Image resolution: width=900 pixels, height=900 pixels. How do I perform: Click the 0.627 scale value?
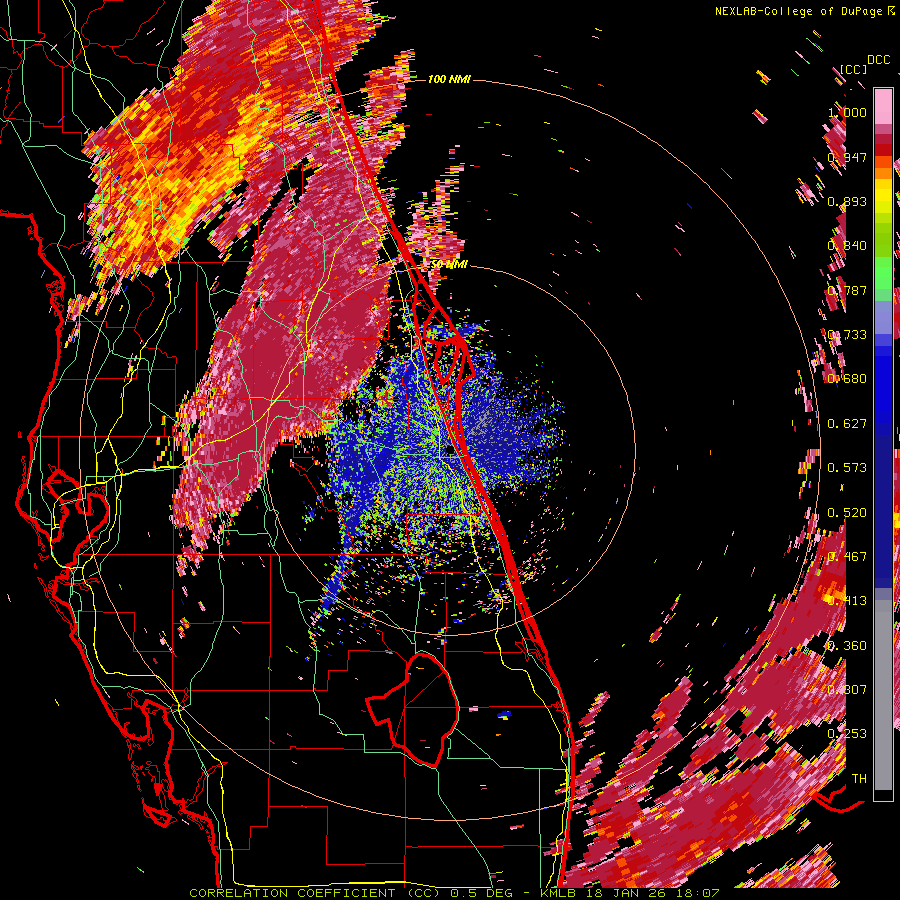(x=847, y=424)
